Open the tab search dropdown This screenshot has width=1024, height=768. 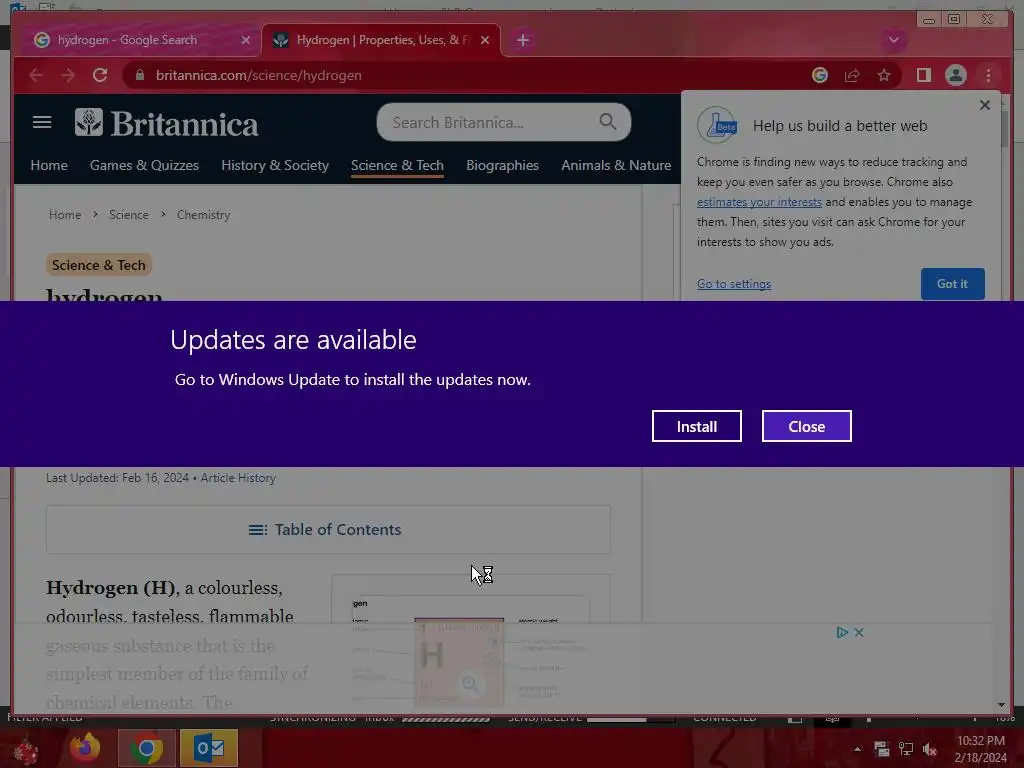(x=893, y=40)
